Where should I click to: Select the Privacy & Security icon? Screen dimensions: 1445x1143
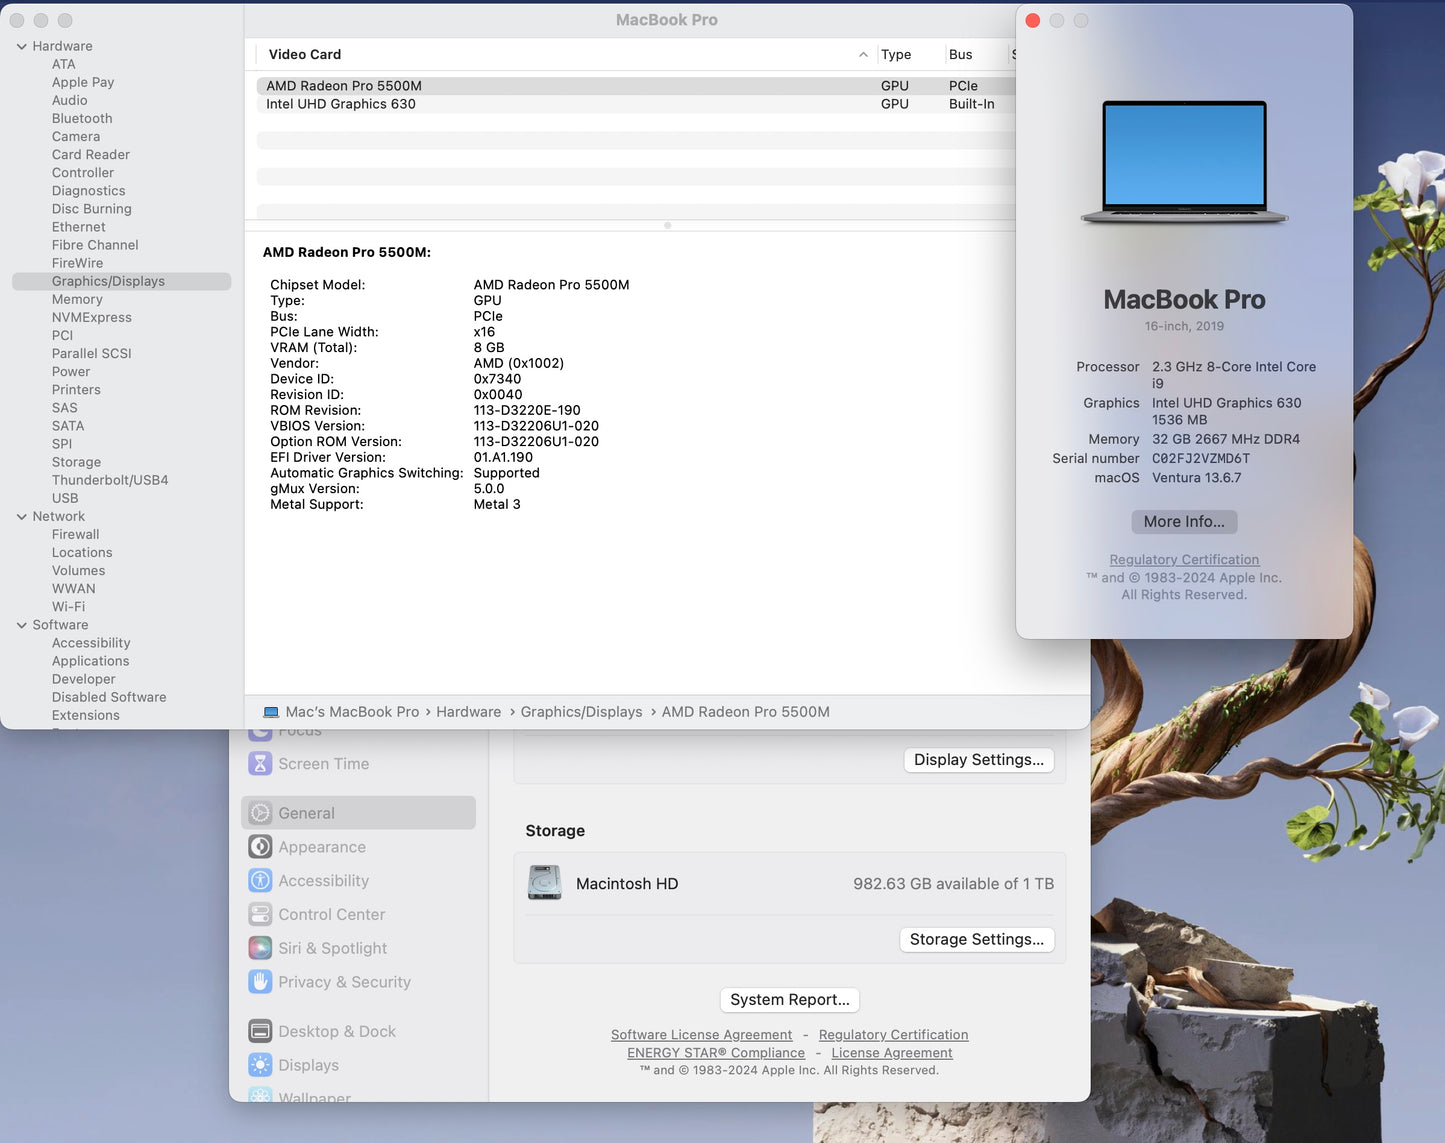(x=261, y=982)
